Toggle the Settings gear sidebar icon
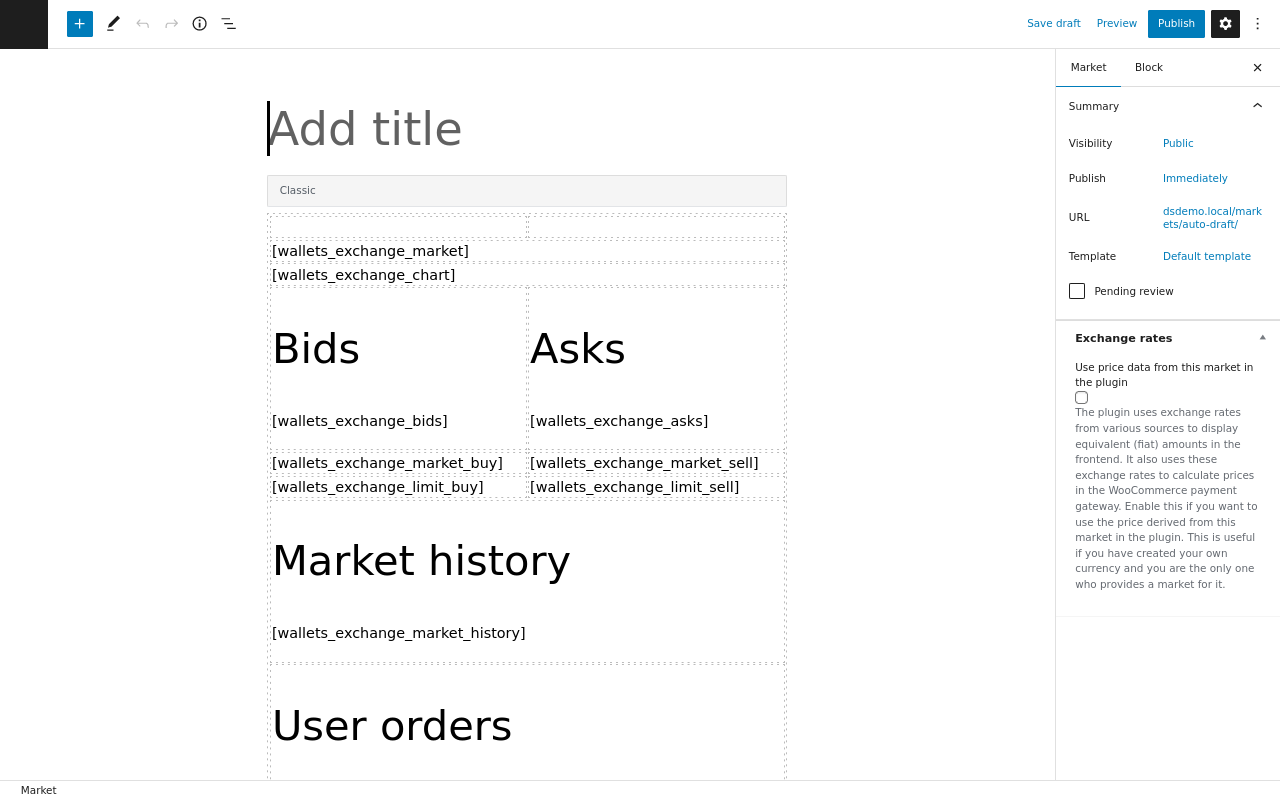 point(1225,24)
